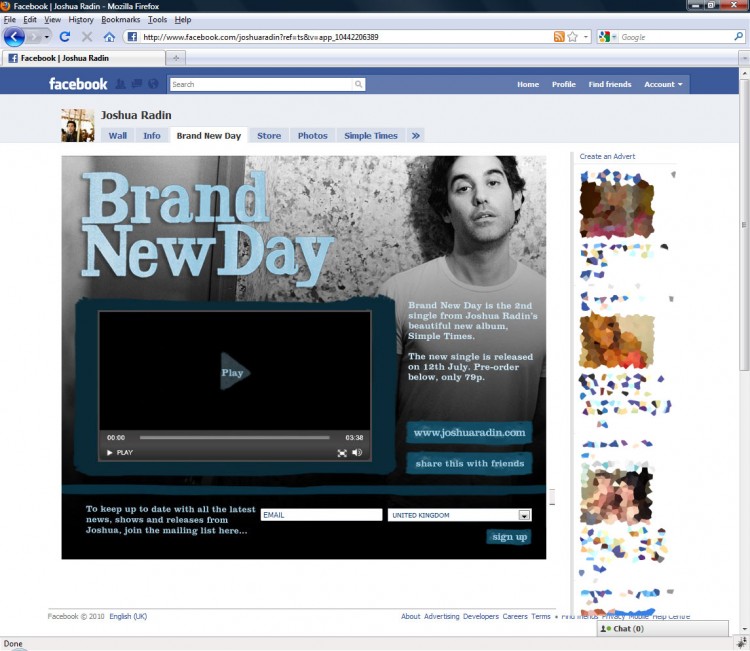Open Facebook friend requests icon
Viewport: 750px width, 651px height.
121,84
